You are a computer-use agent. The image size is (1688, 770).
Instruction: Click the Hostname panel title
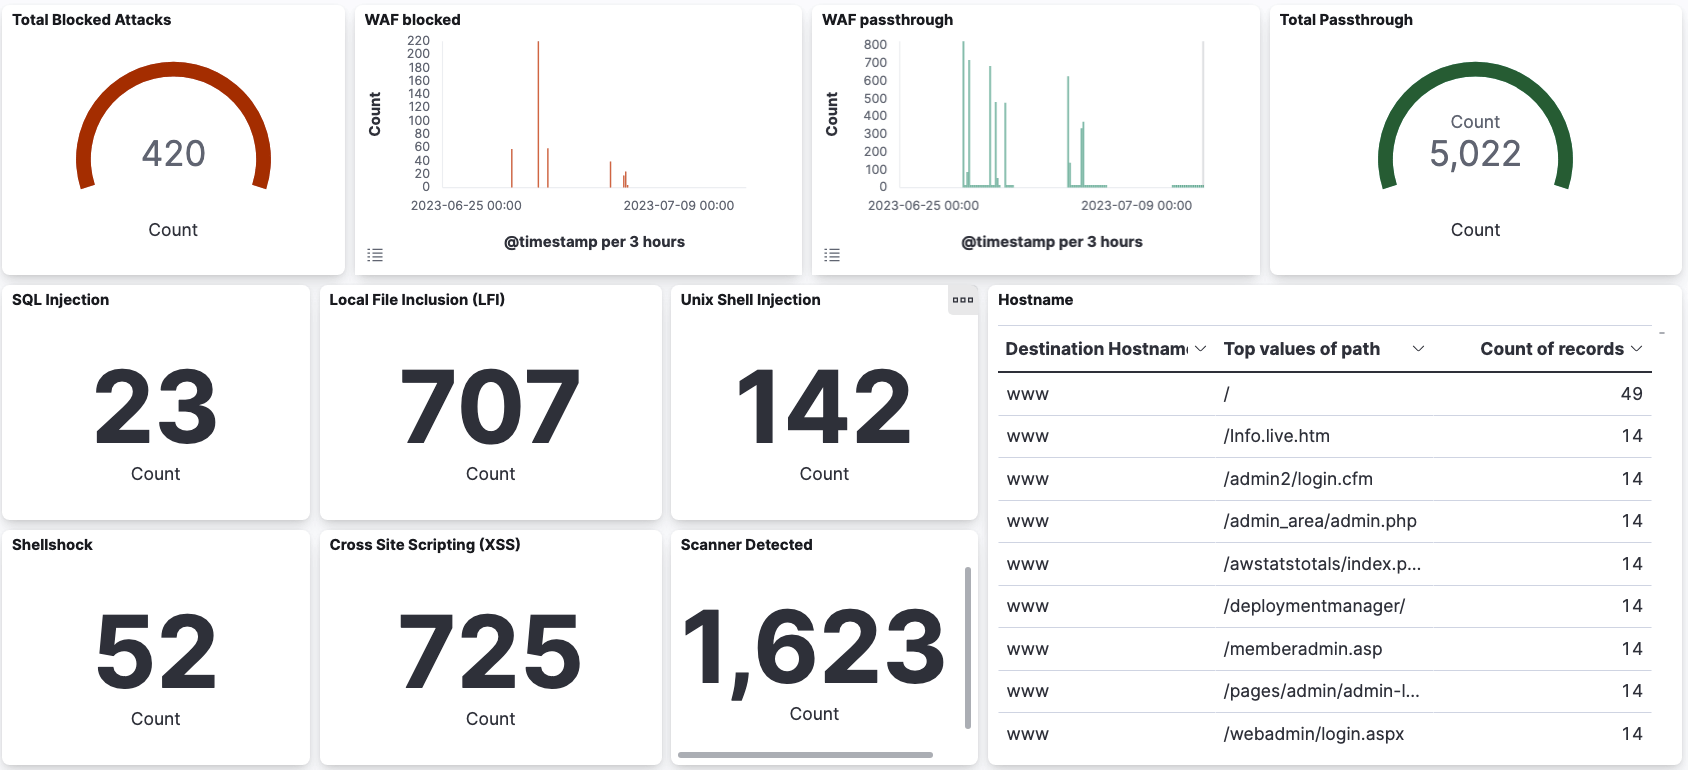(x=1035, y=300)
